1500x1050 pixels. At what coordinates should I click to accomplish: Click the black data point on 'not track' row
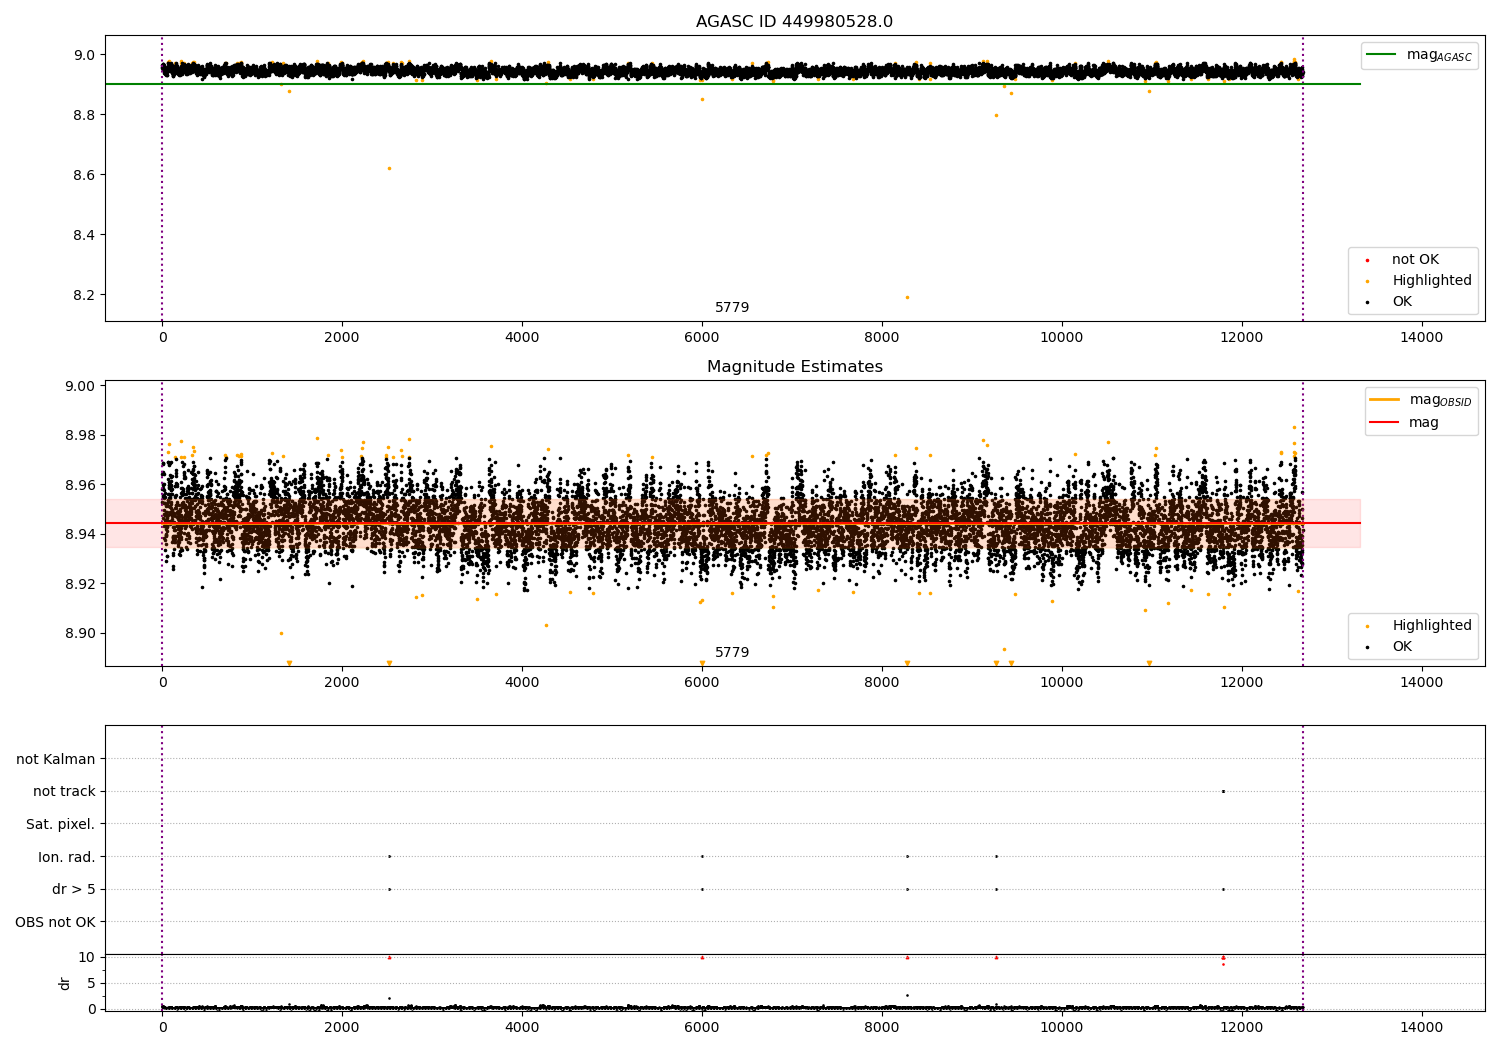tap(1223, 791)
